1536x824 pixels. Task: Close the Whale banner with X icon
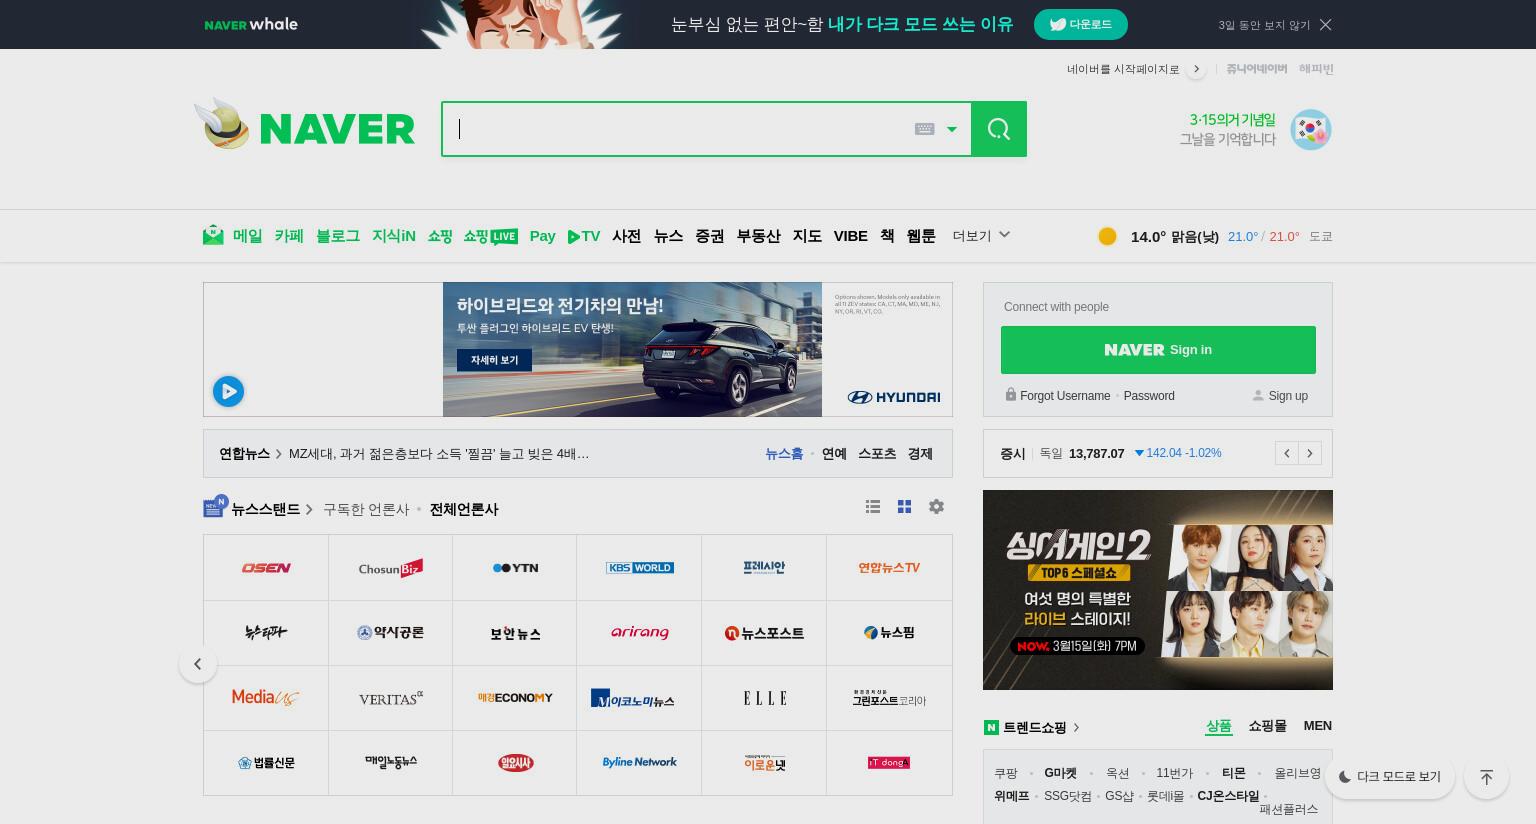click(x=1325, y=24)
